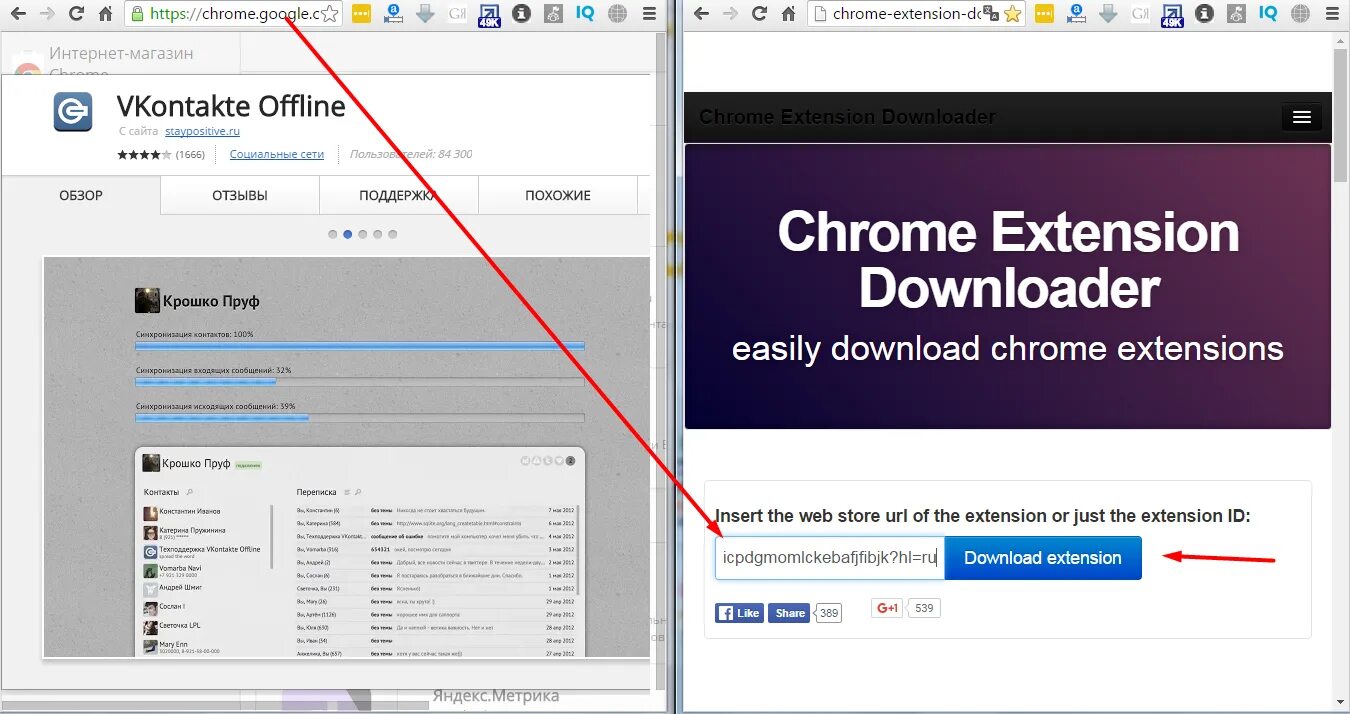Image resolution: width=1350 pixels, height=714 pixels.
Task: Reload the Chrome Web Store page
Action: (x=76, y=14)
